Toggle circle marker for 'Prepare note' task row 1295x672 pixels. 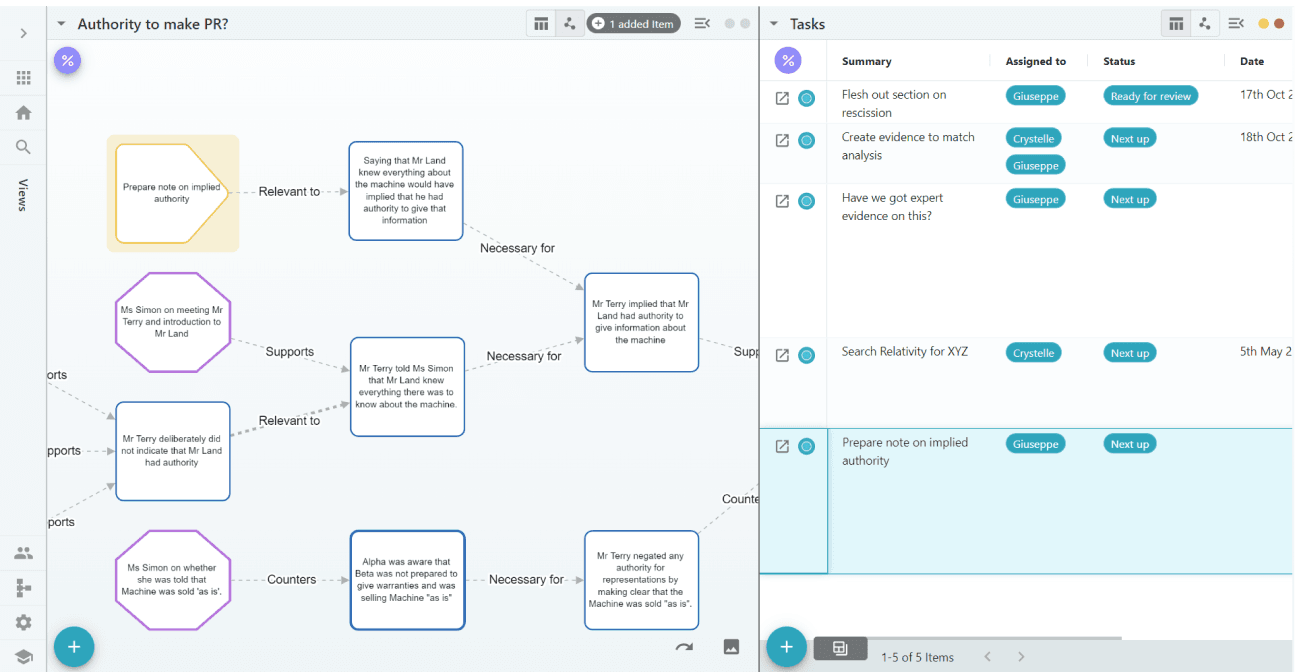tap(806, 446)
